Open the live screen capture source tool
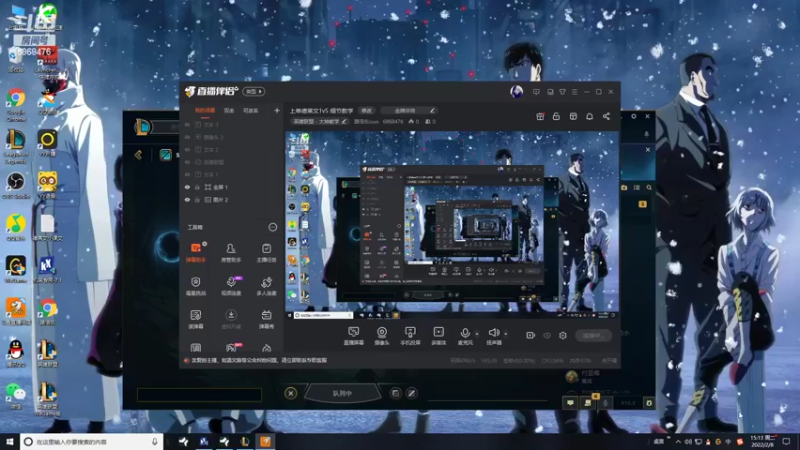This screenshot has height=450, width=800. click(353, 336)
